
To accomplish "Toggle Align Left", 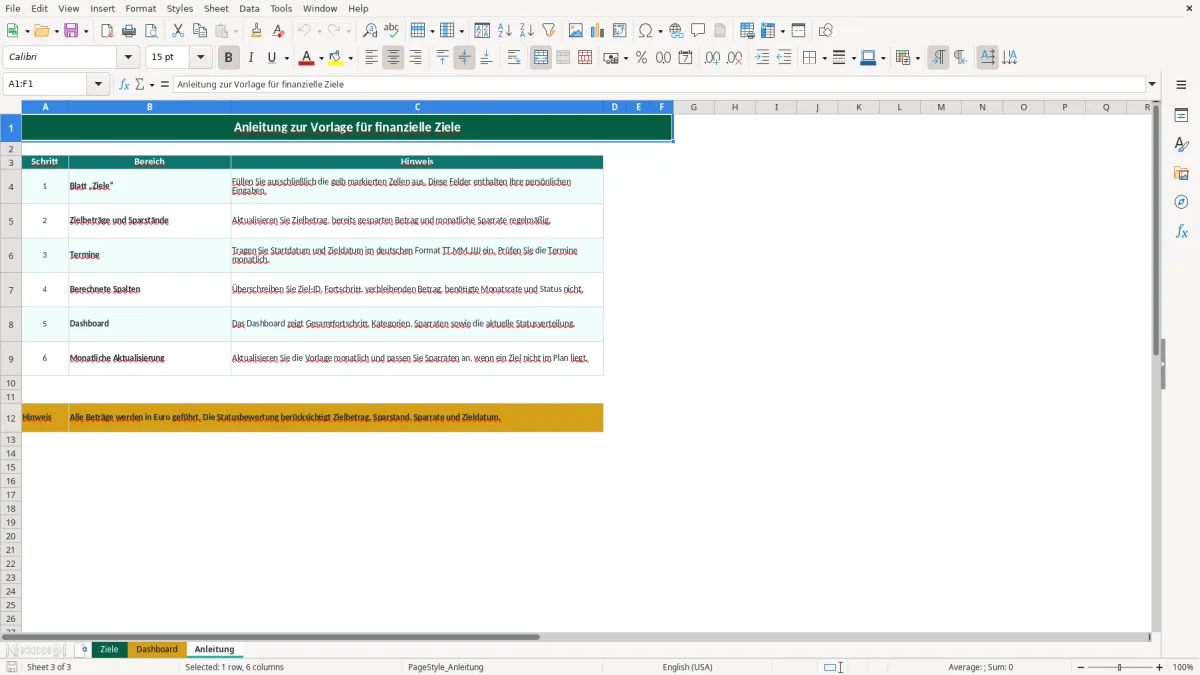I will (371, 58).
